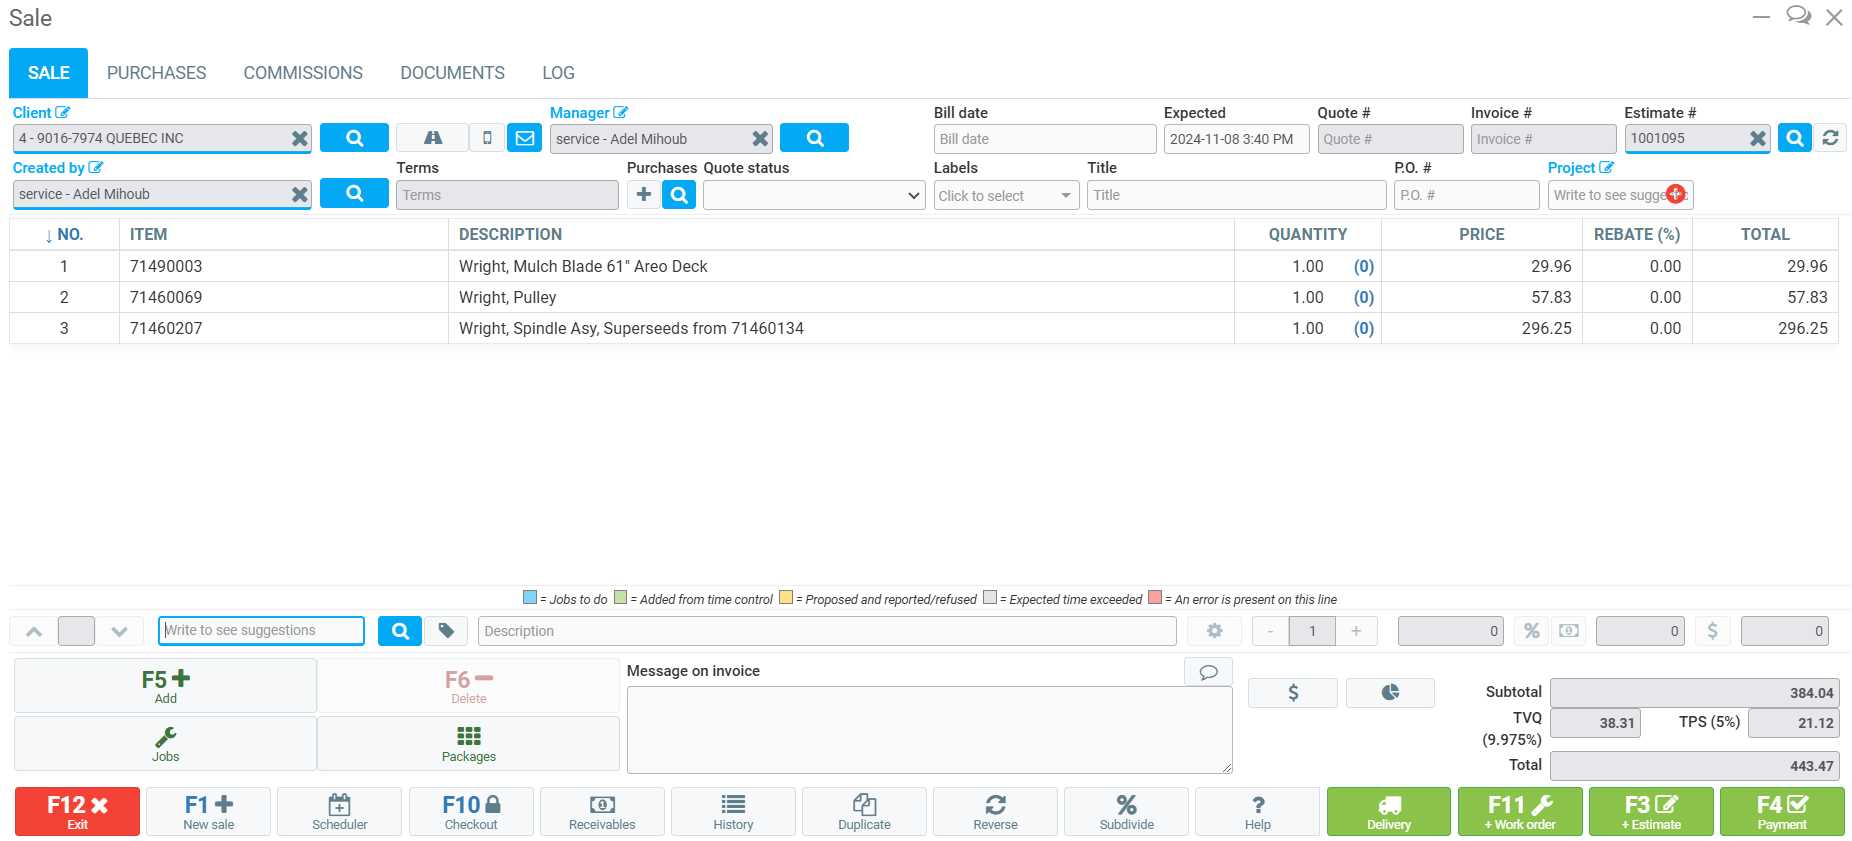The height and width of the screenshot is (841, 1852).
Task: Switch to the PURCHASES tab
Action: click(x=156, y=73)
